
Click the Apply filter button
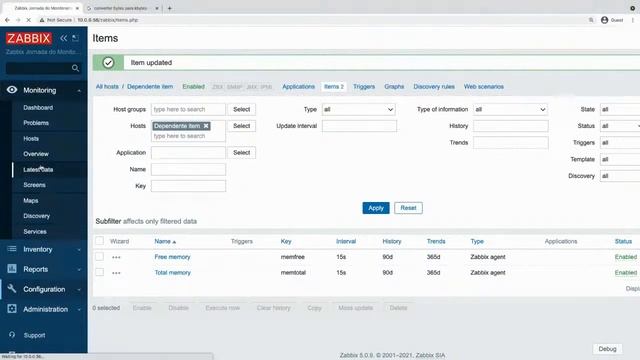coord(376,208)
